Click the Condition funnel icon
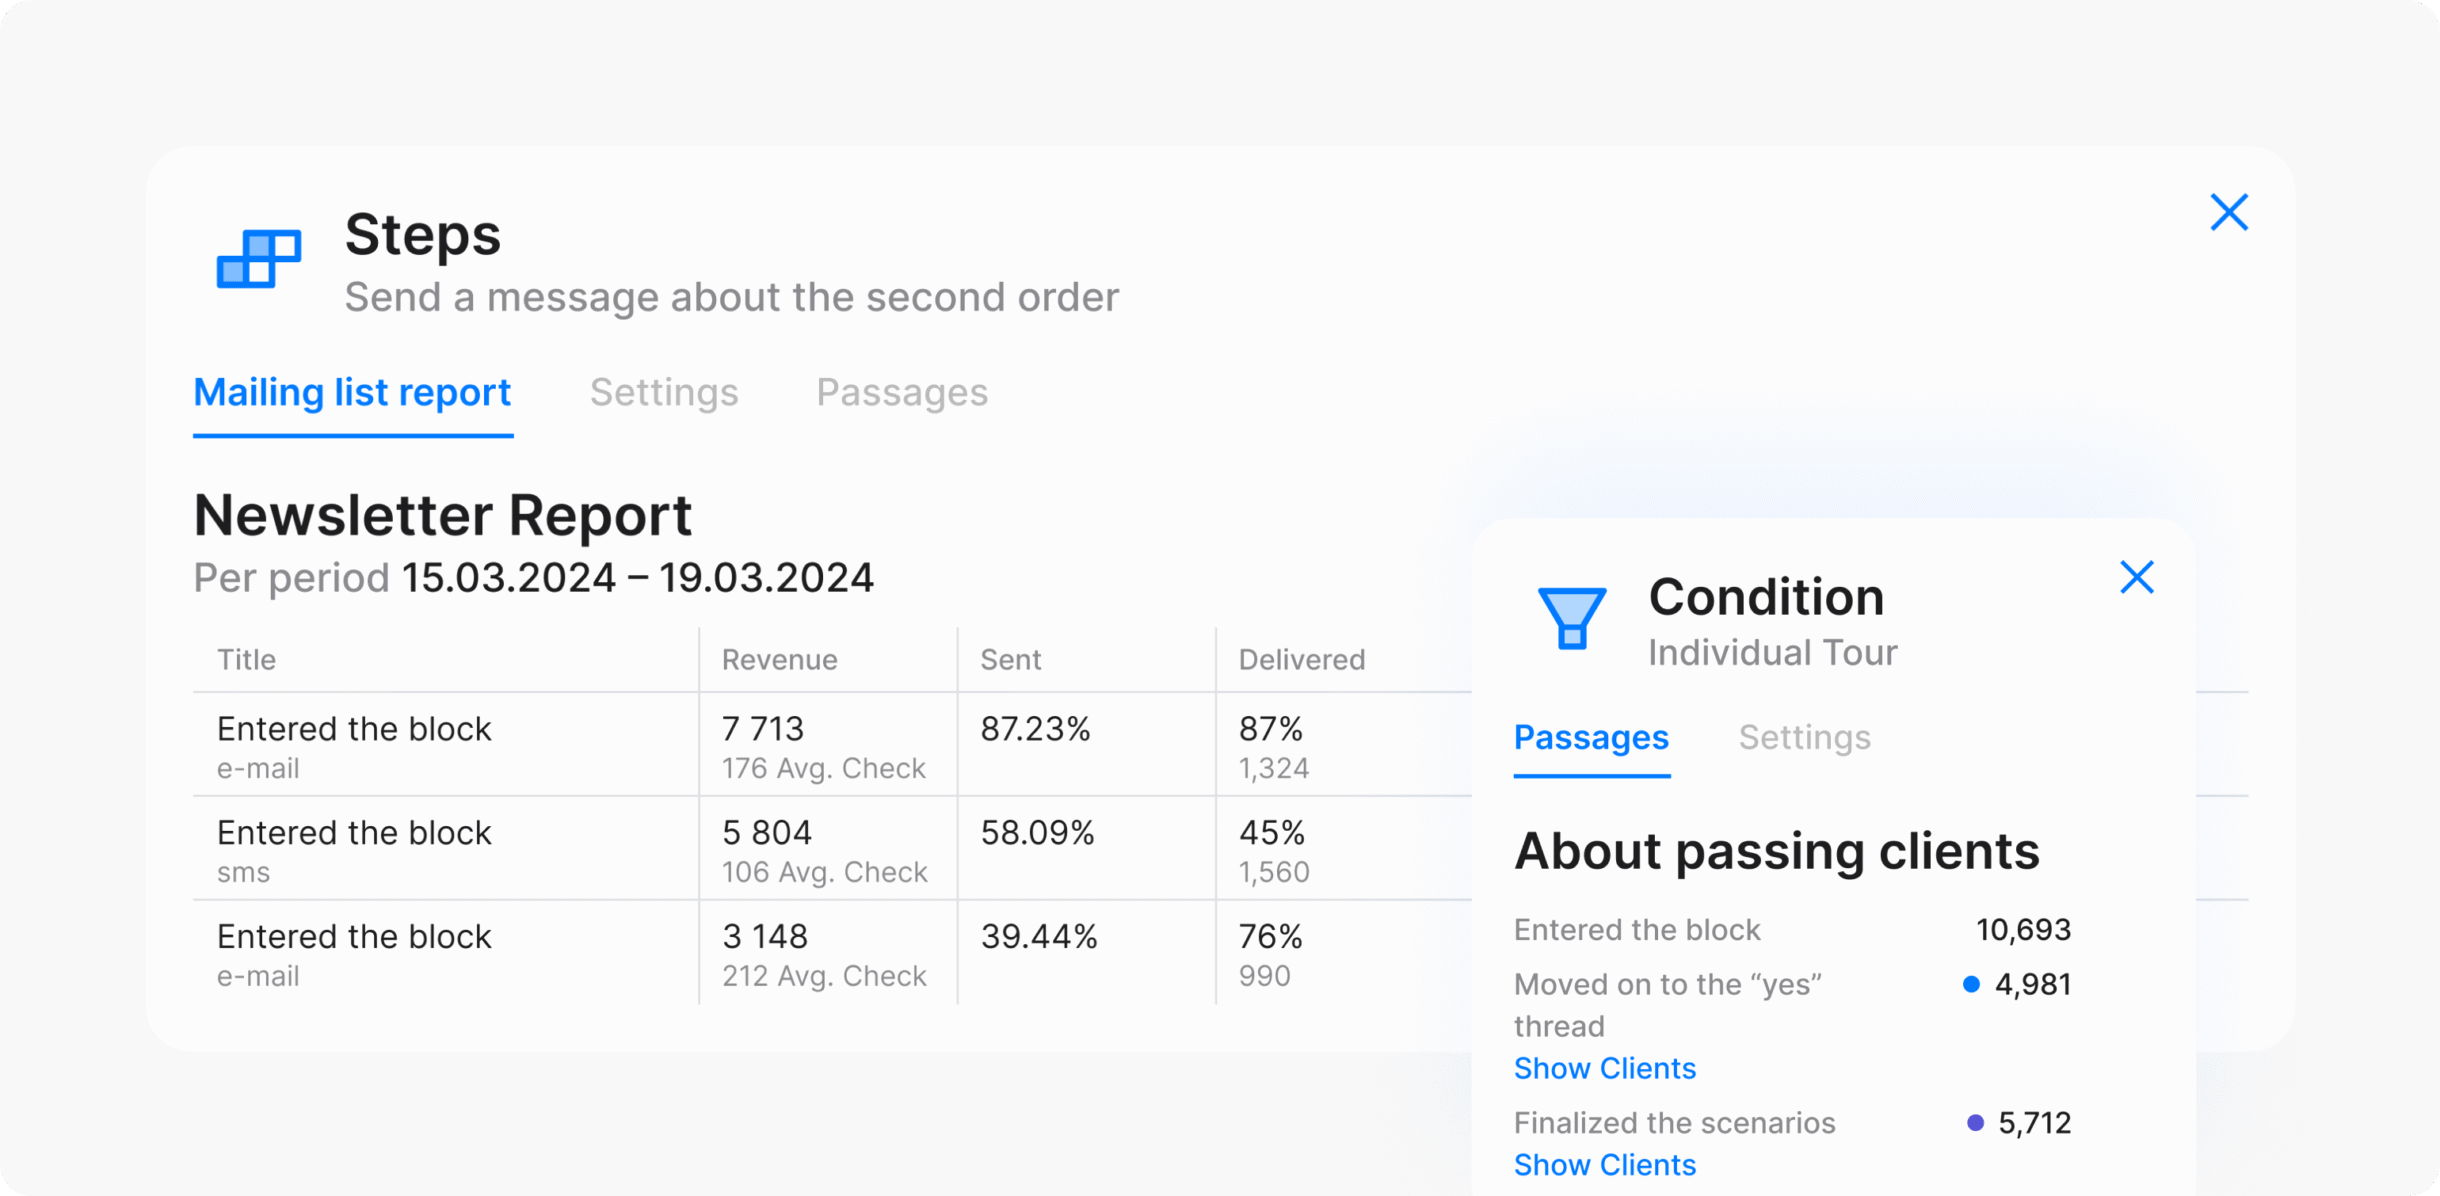 1572,618
